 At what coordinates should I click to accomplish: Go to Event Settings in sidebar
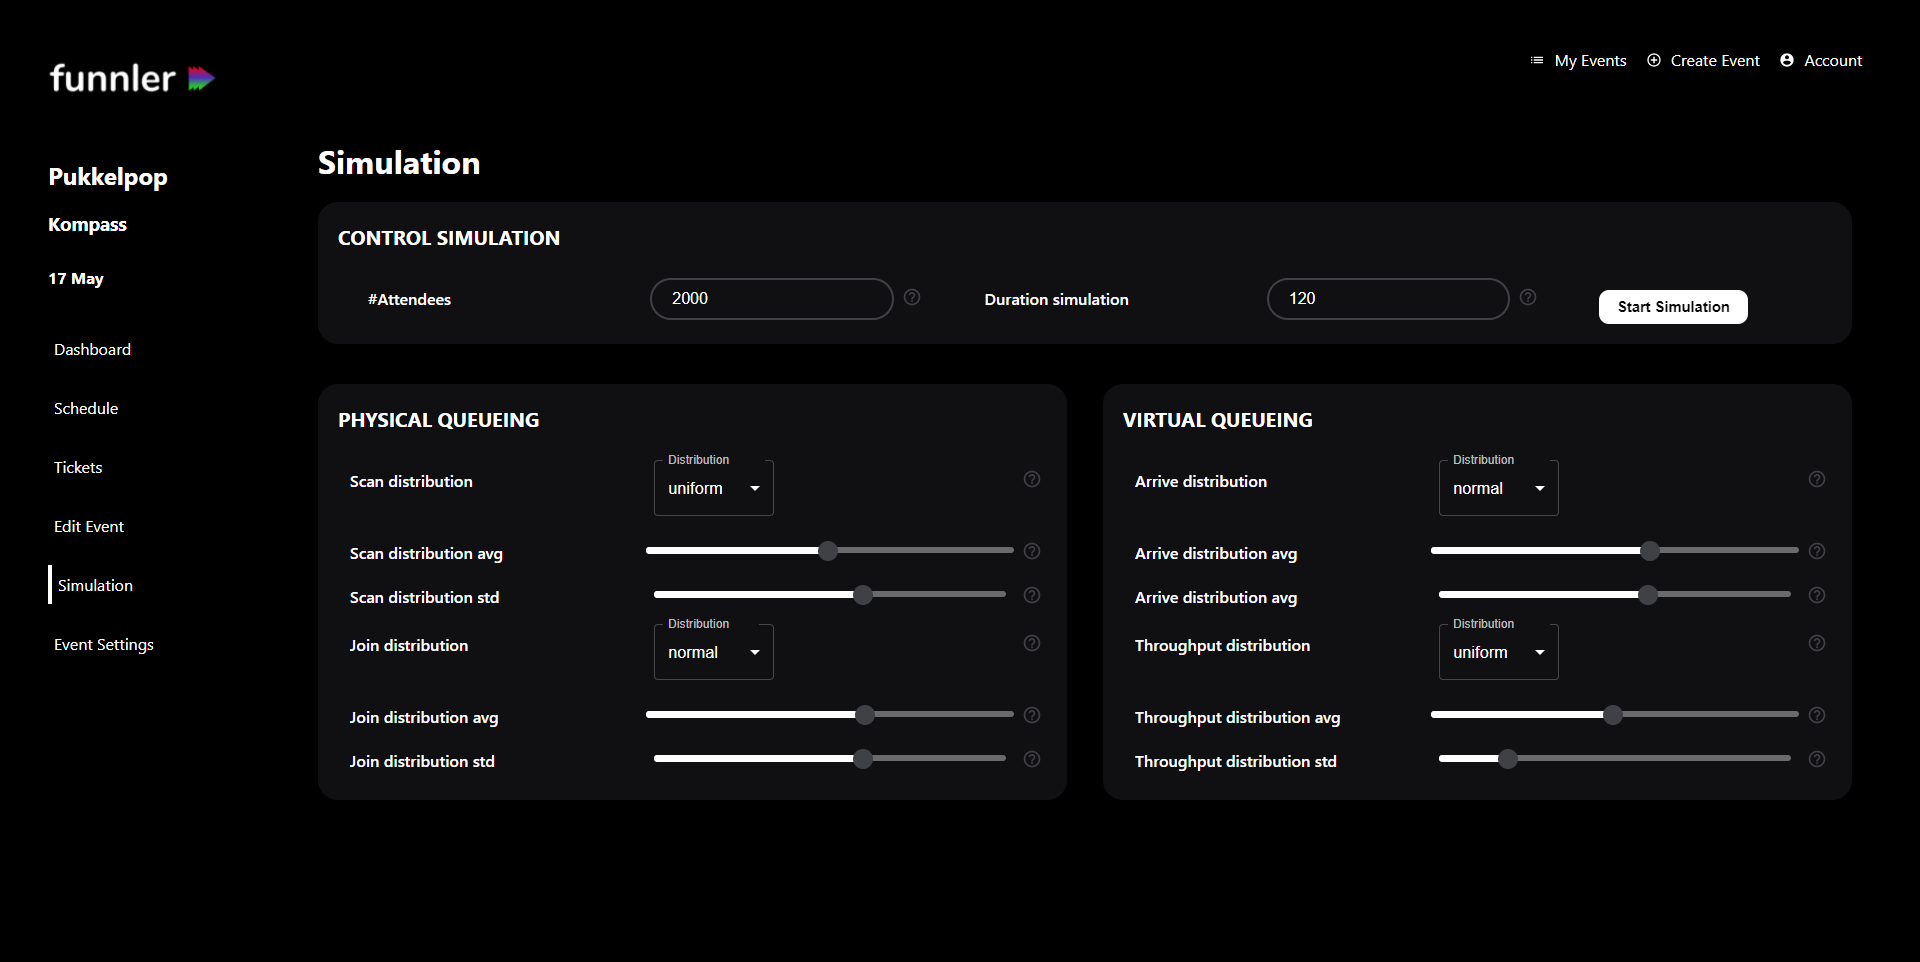pyautogui.click(x=104, y=645)
